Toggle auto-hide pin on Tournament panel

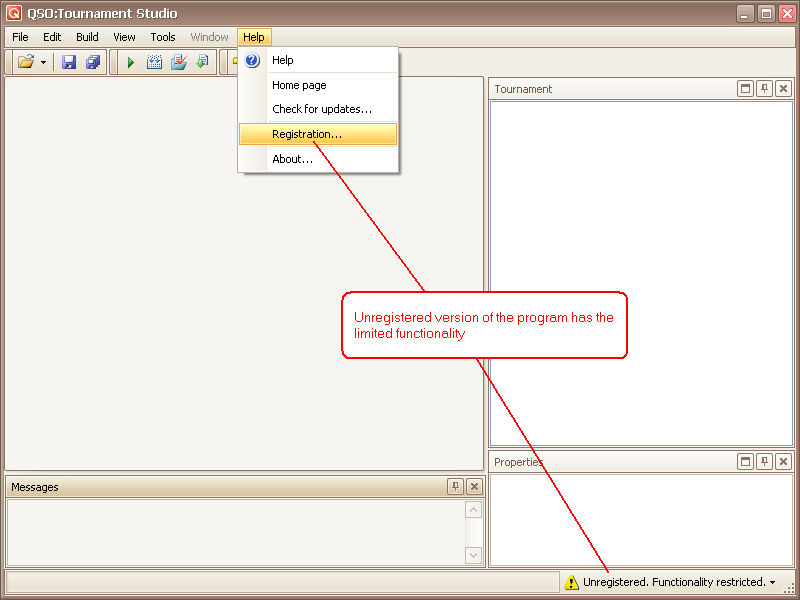[764, 89]
